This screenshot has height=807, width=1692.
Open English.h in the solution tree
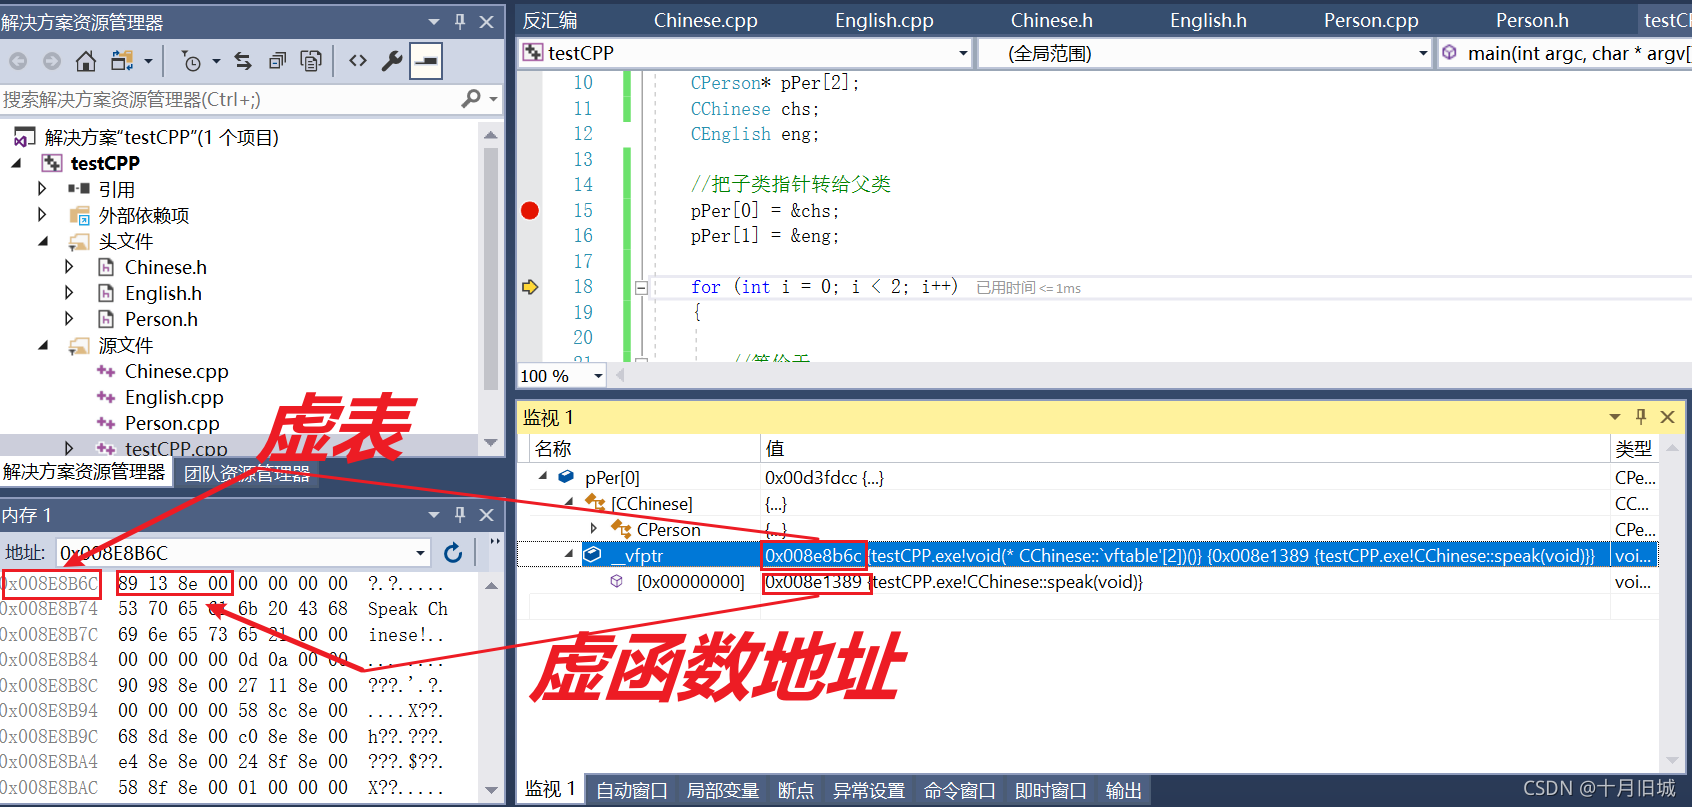163,293
